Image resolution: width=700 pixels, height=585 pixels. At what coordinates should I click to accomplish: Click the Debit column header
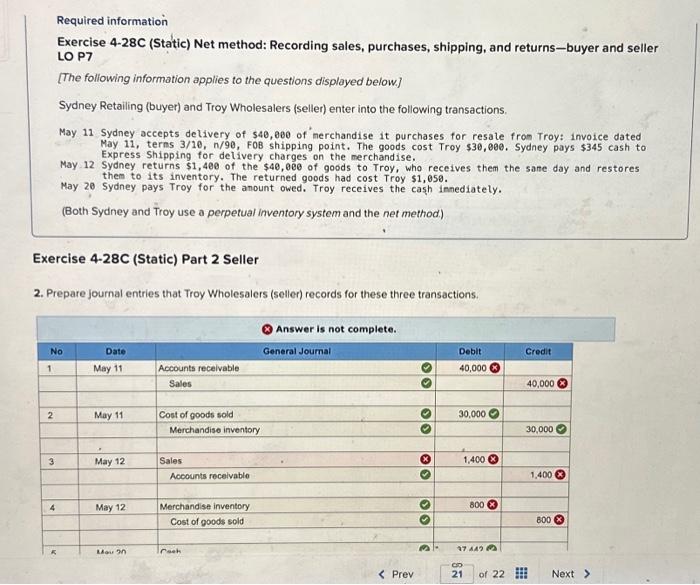(470, 351)
